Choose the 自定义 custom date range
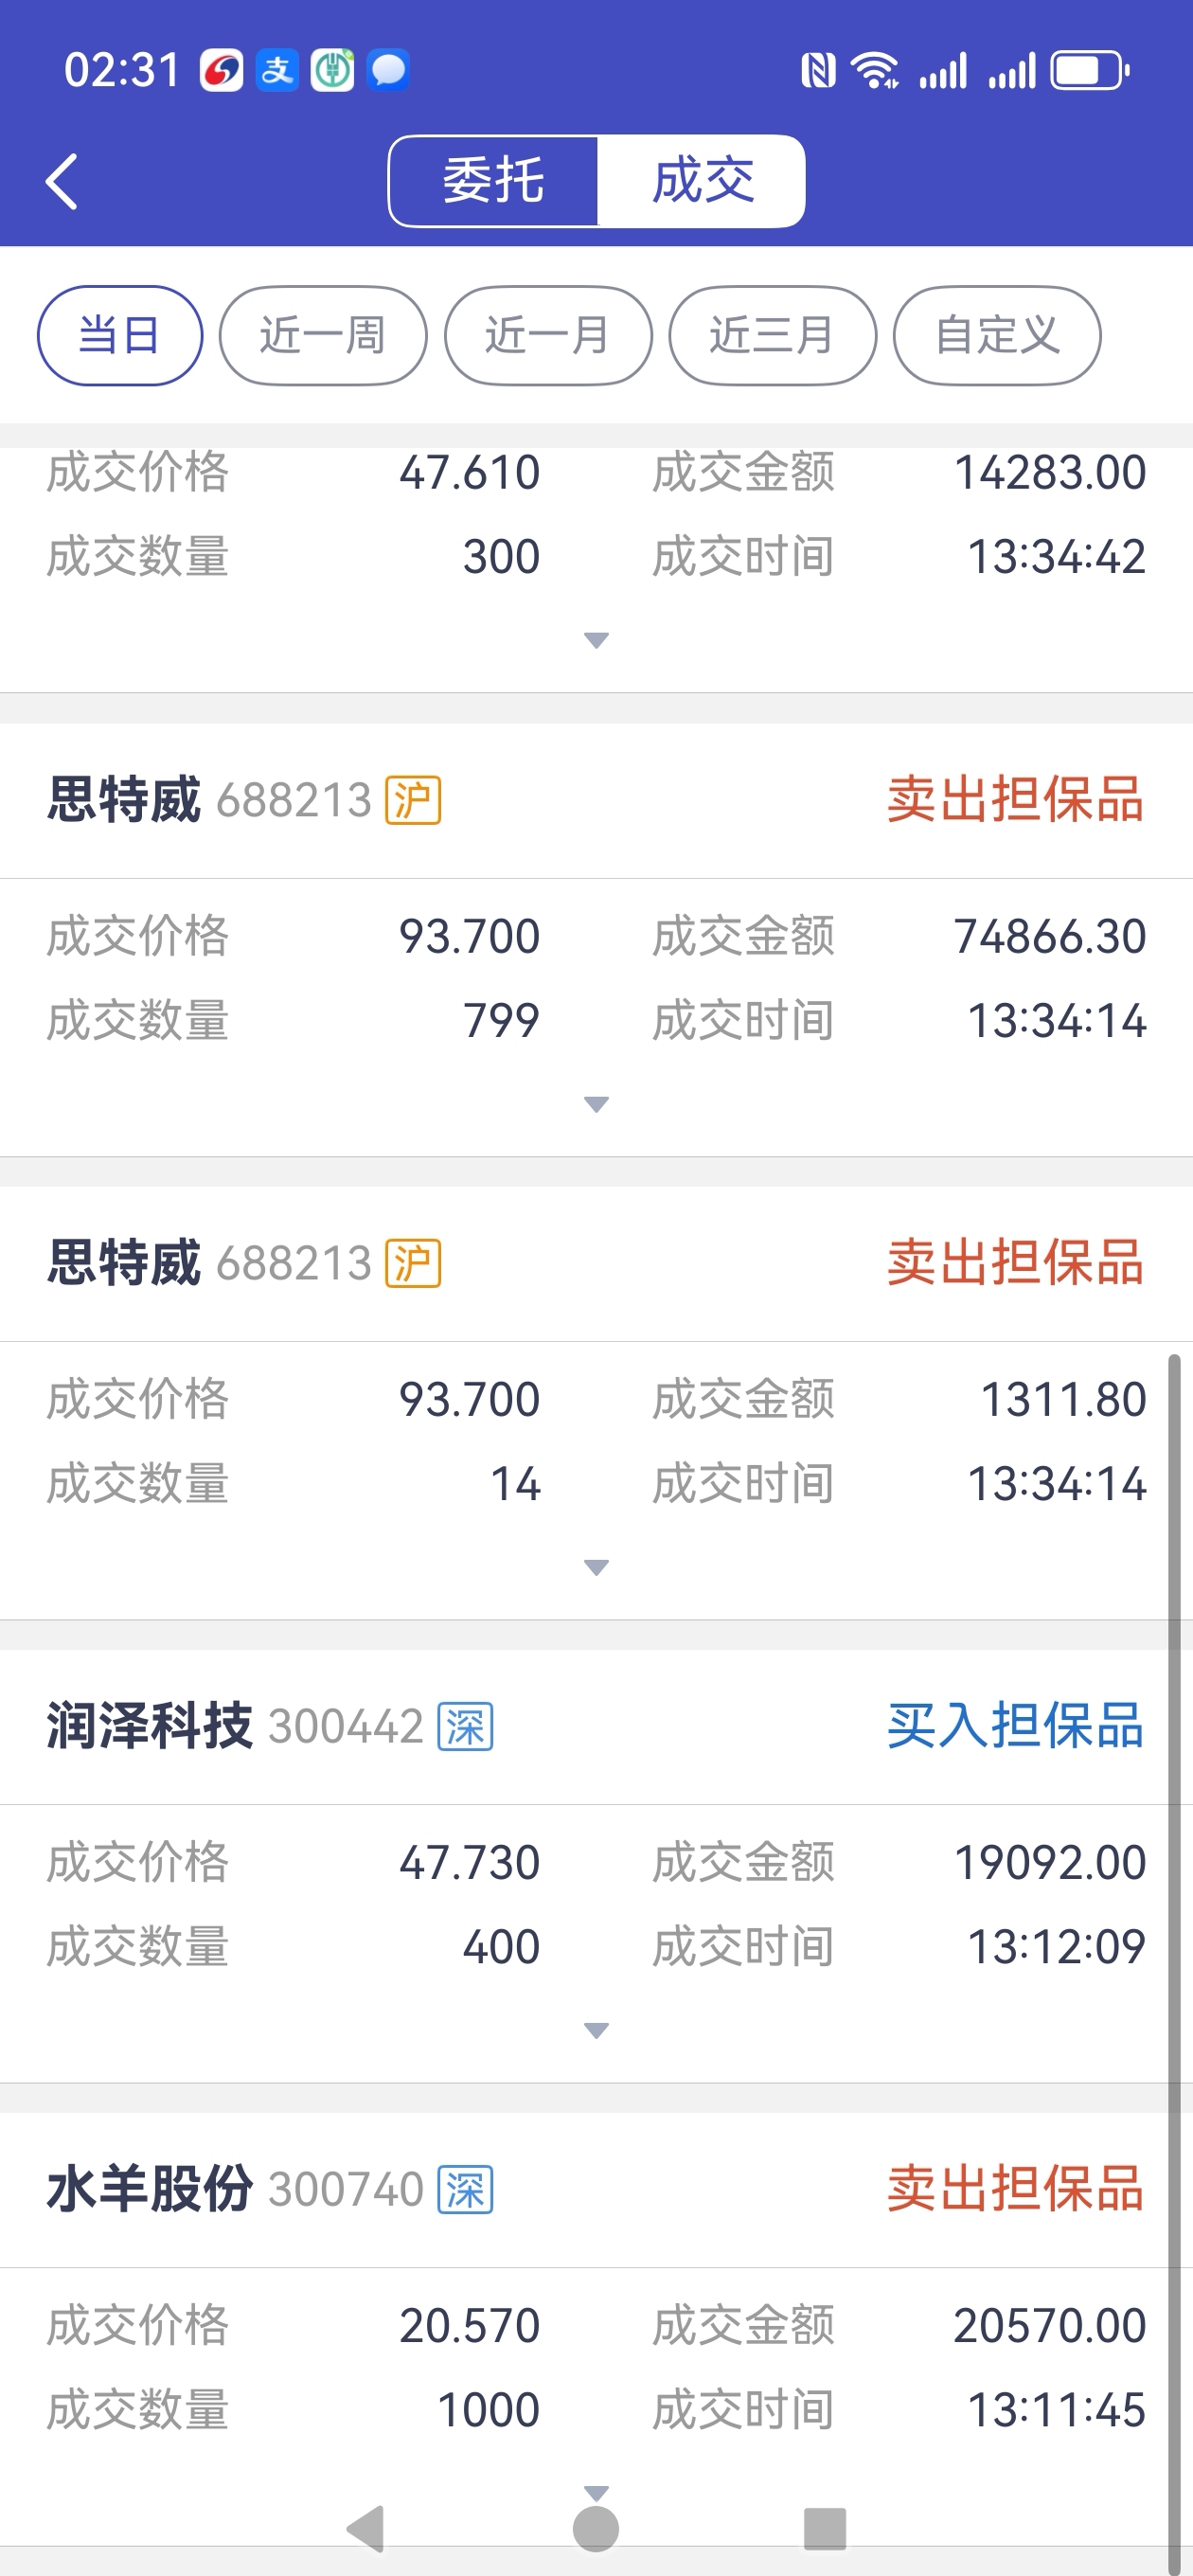1193x2576 pixels. coord(997,336)
